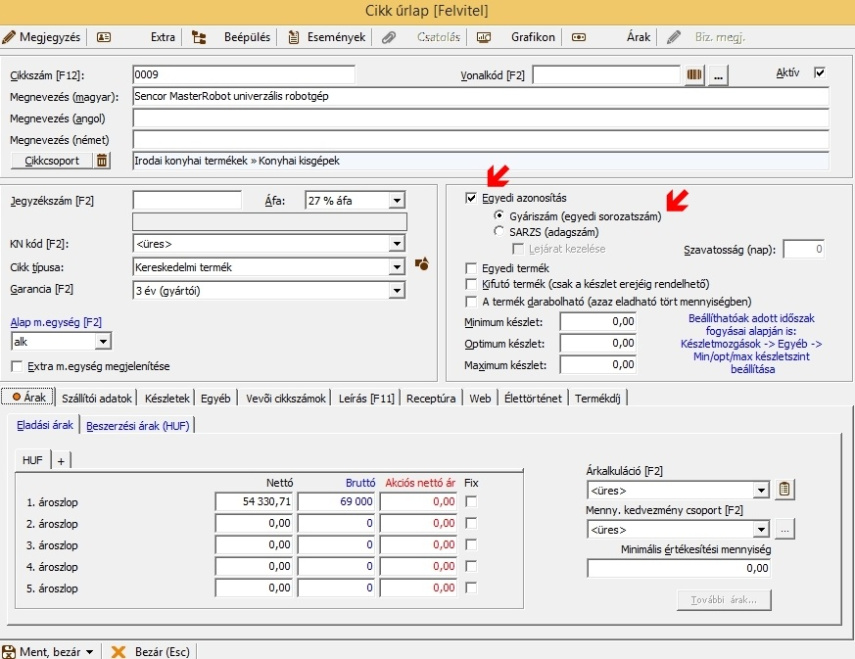Viewport: 855px width, 659px height.
Task: Click the Megjegyzés pencil icon in toolbar
Action: pyautogui.click(x=10, y=37)
